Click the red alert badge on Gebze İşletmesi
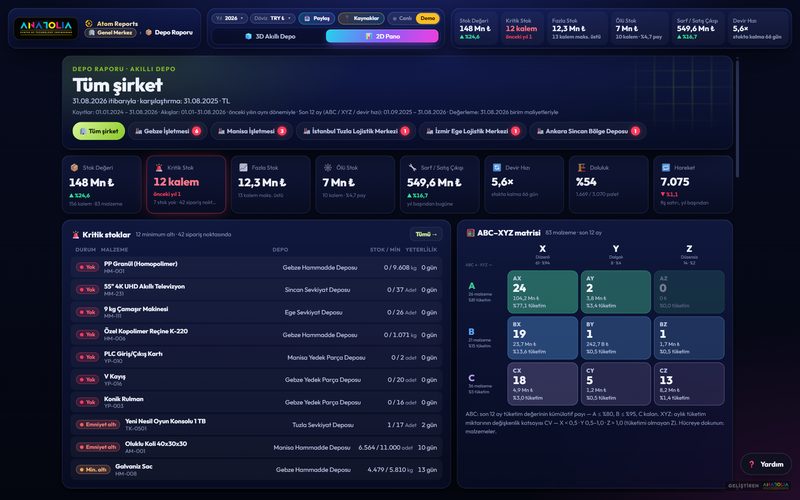This screenshot has height=500, width=800. tap(196, 131)
